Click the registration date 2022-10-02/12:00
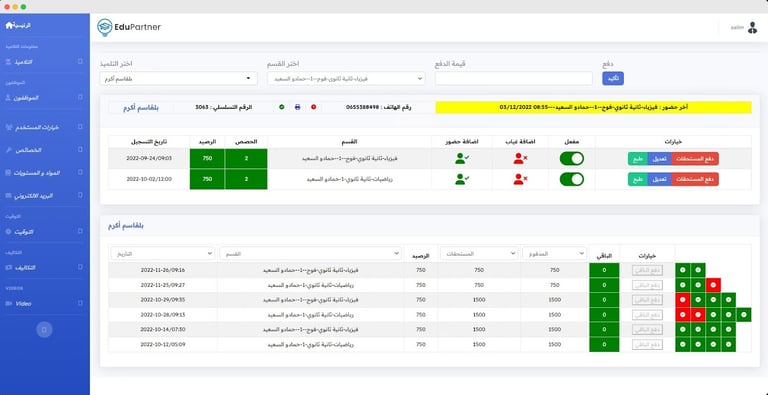This screenshot has width=768, height=395. coord(149,179)
